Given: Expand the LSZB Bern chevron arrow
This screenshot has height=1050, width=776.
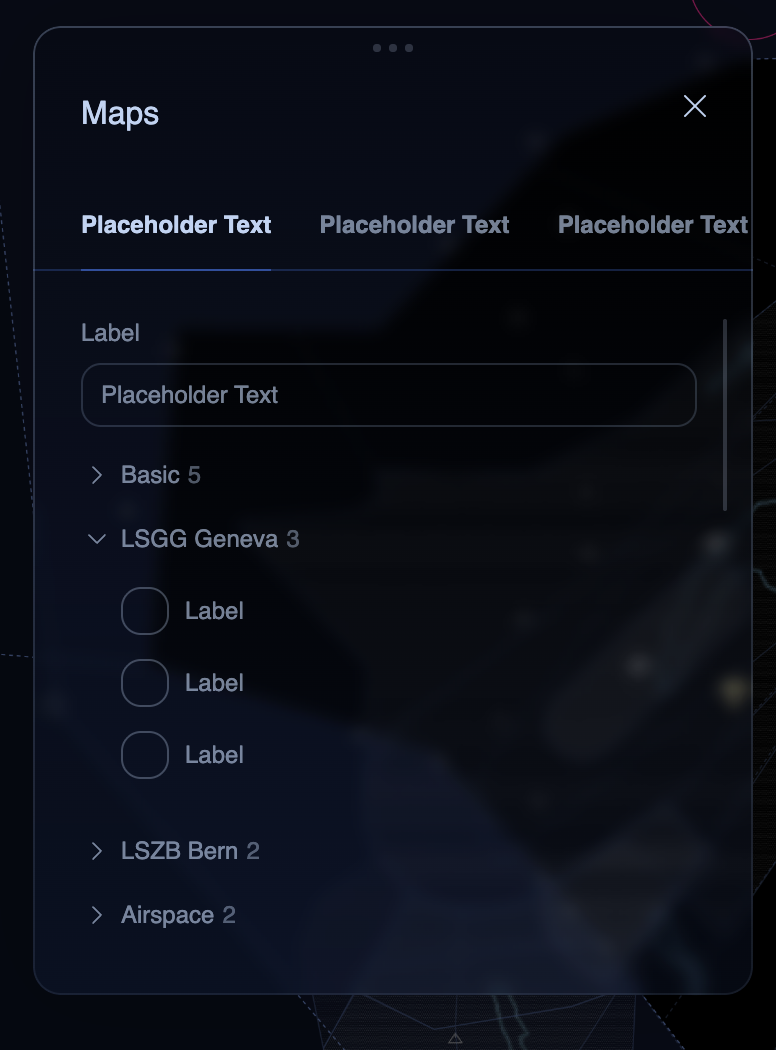Looking at the screenshot, I should pyautogui.click(x=97, y=851).
